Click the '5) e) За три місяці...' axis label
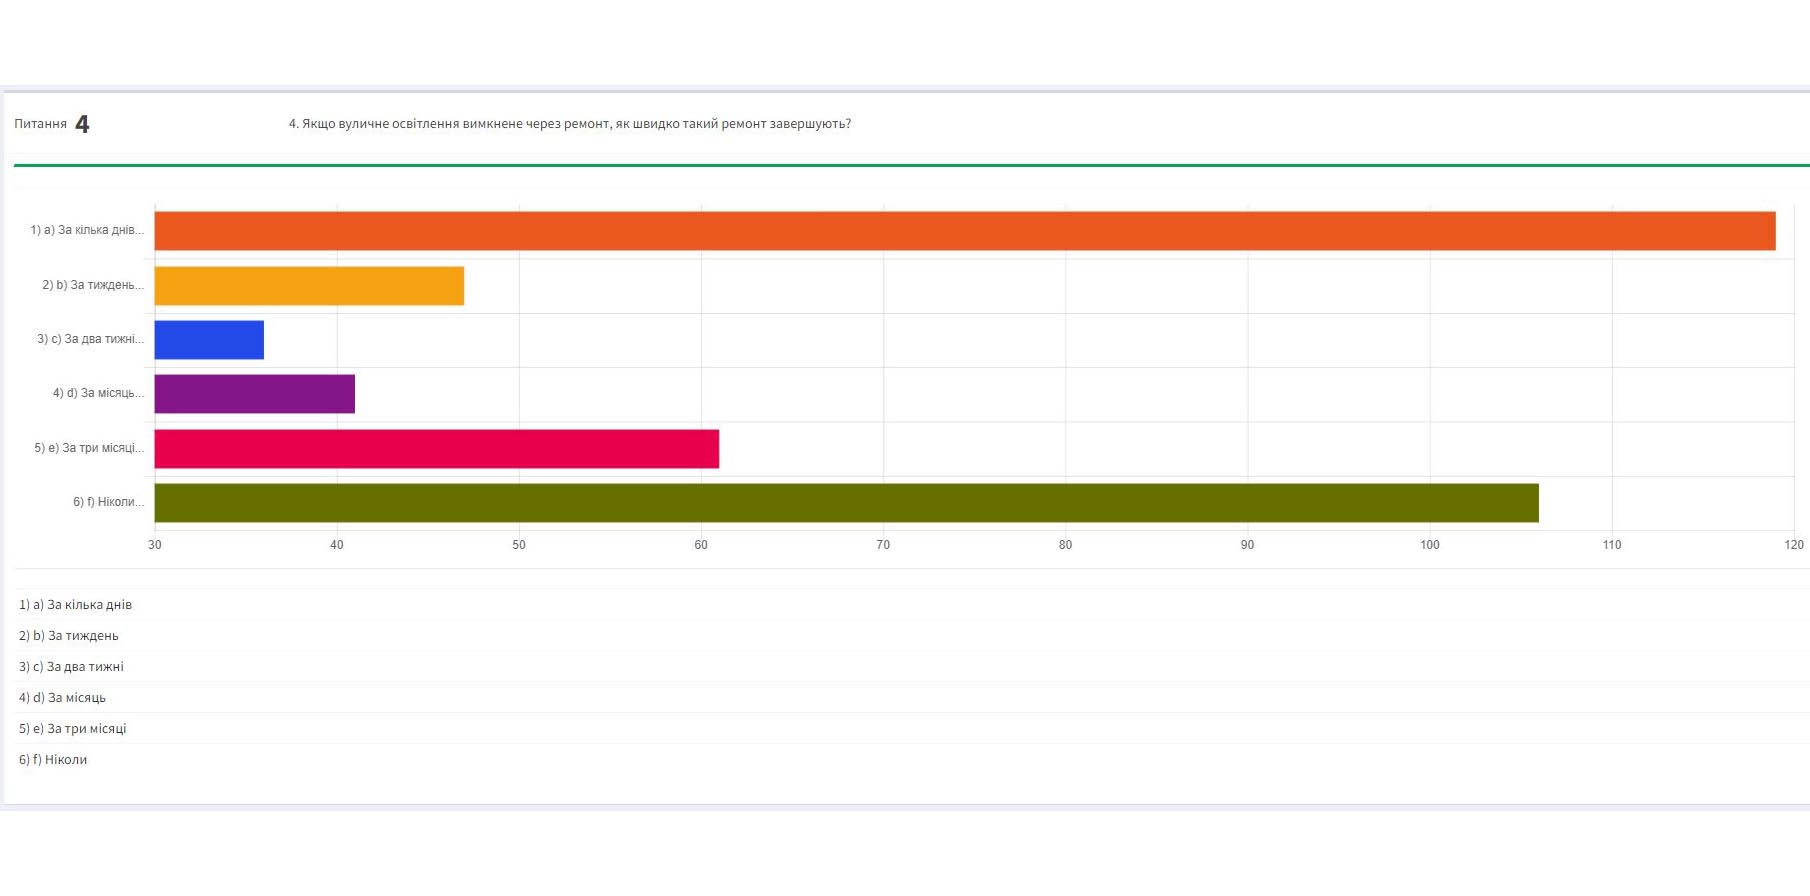Image resolution: width=1810 pixels, height=896 pixels. 89,448
